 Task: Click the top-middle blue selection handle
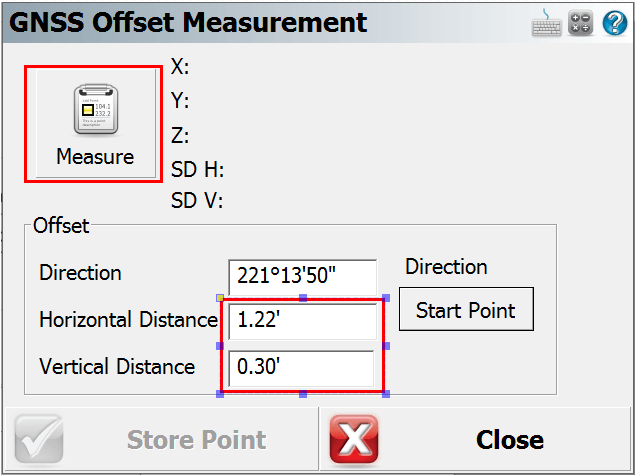point(303,298)
